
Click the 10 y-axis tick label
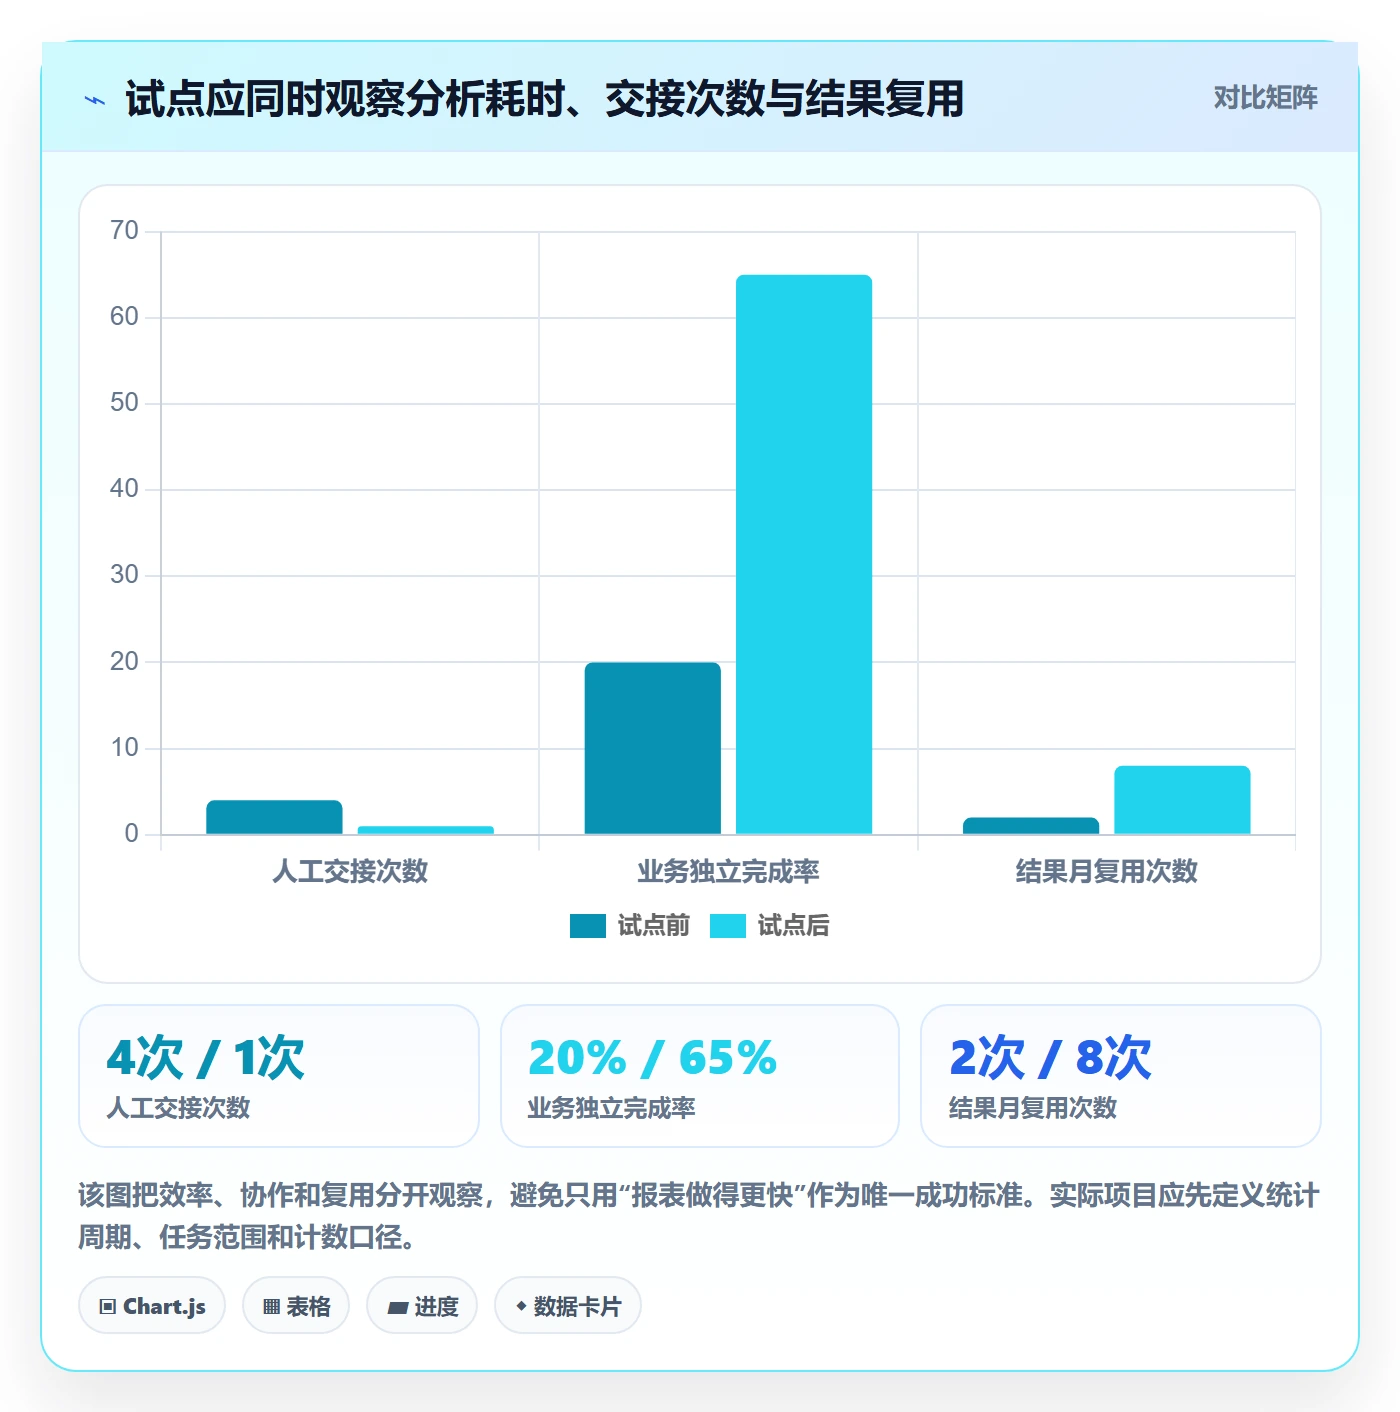tap(124, 748)
